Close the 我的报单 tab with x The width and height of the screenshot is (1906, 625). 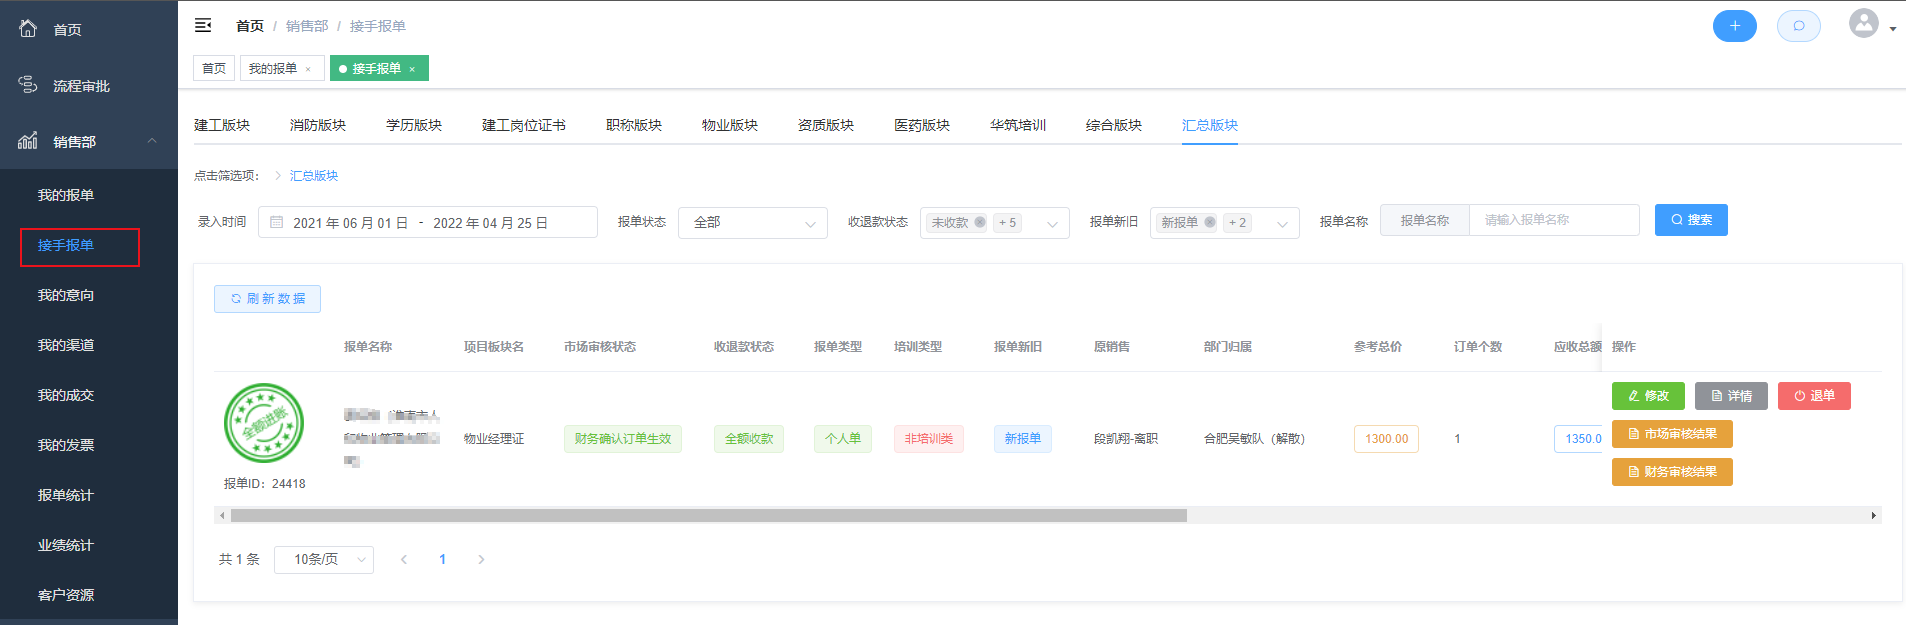click(308, 69)
